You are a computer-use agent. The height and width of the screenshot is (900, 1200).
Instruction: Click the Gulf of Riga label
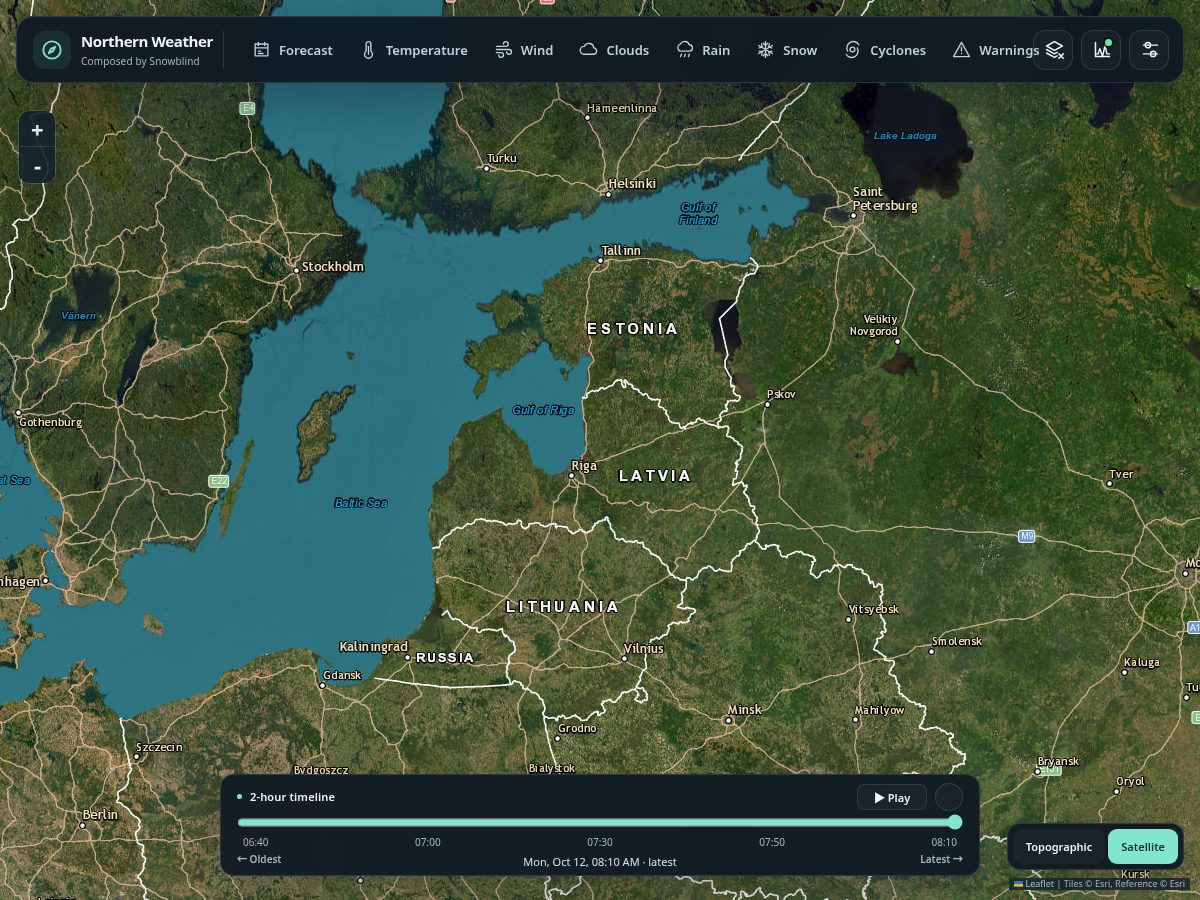tap(543, 410)
